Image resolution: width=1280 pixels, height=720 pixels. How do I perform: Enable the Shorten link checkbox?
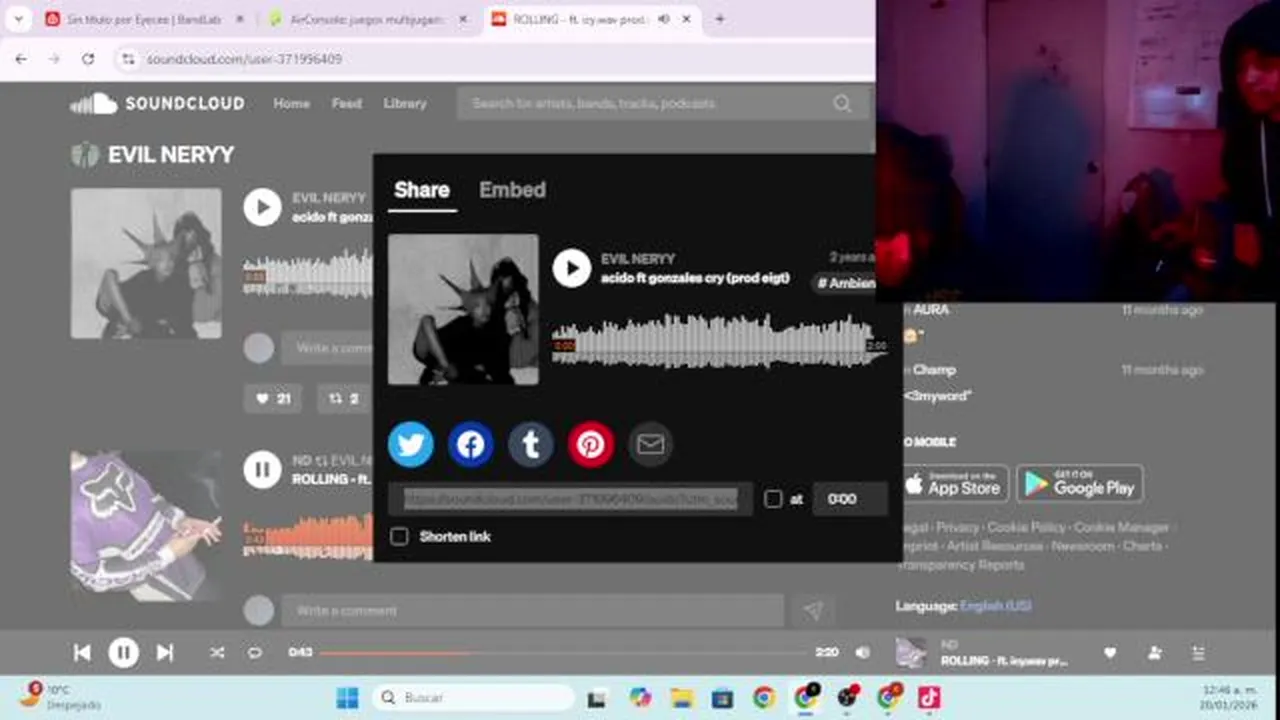click(x=399, y=536)
